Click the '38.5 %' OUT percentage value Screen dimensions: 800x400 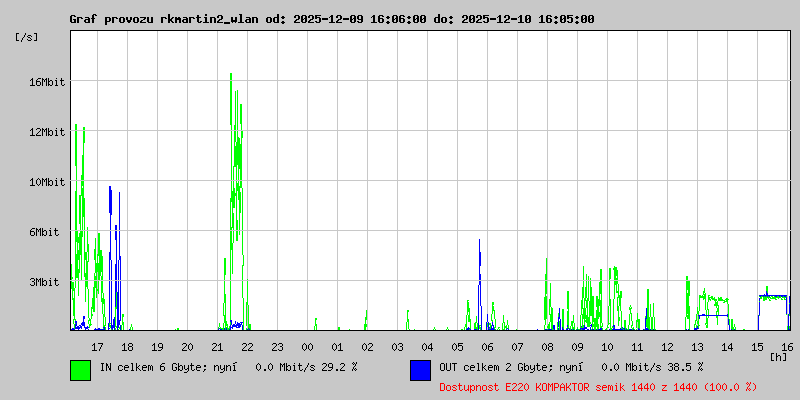(x=685, y=367)
